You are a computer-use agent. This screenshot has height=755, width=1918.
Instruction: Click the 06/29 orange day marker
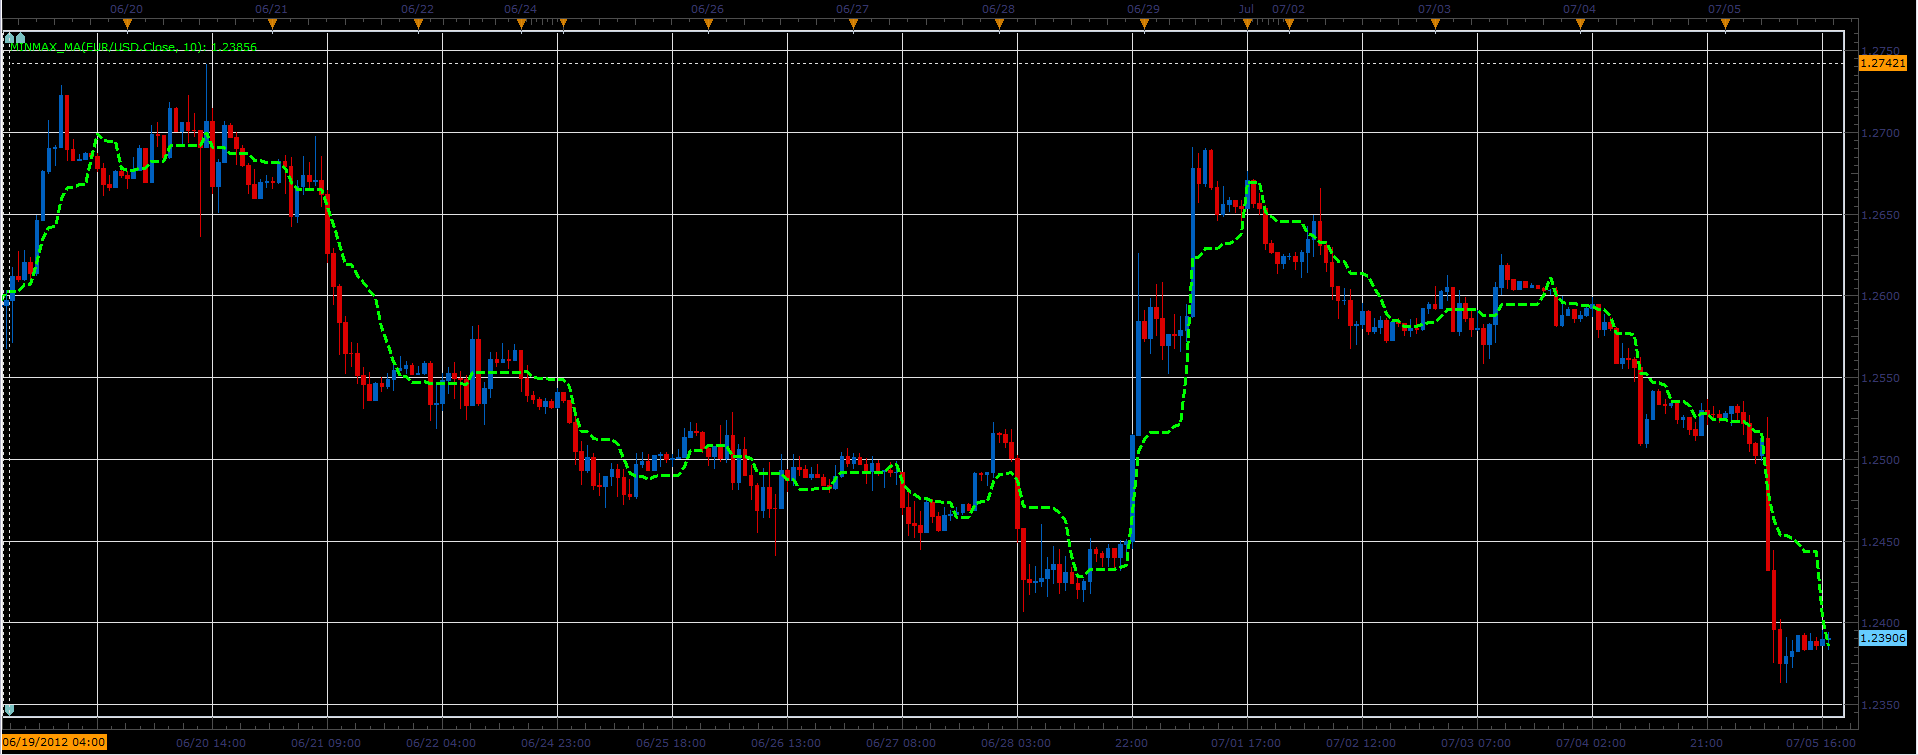point(1143,25)
